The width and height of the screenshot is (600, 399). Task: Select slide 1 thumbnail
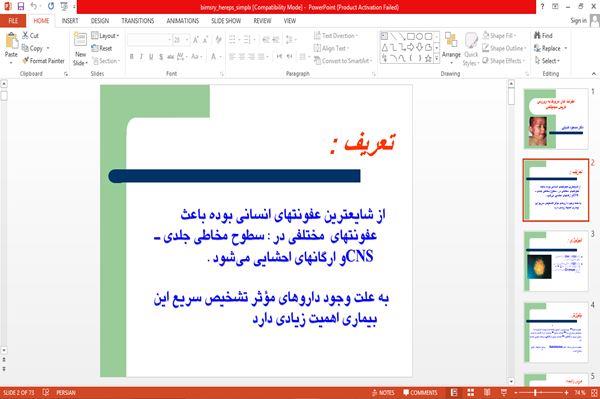(x=556, y=119)
